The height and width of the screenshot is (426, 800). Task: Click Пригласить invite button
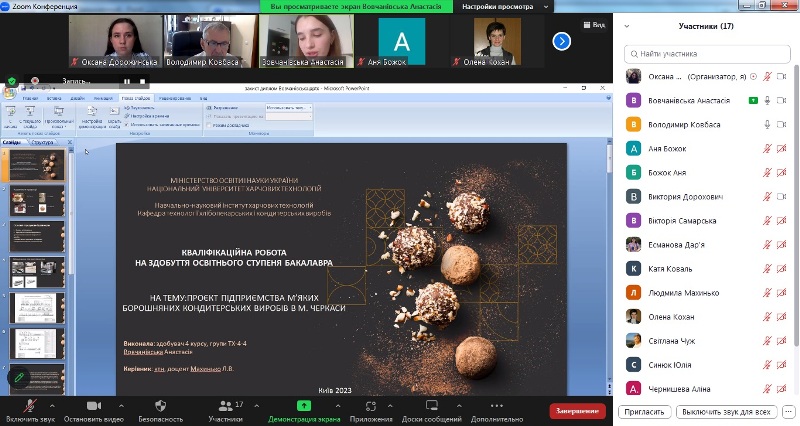click(644, 412)
